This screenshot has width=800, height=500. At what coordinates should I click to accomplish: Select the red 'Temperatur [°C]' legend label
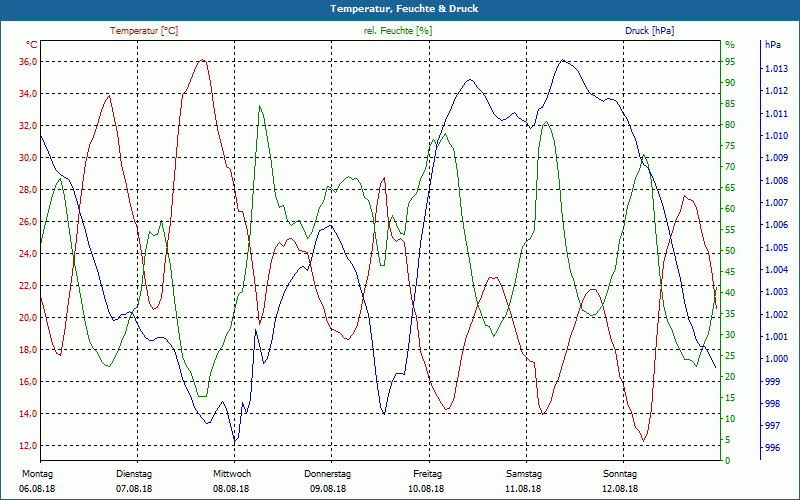click(144, 31)
